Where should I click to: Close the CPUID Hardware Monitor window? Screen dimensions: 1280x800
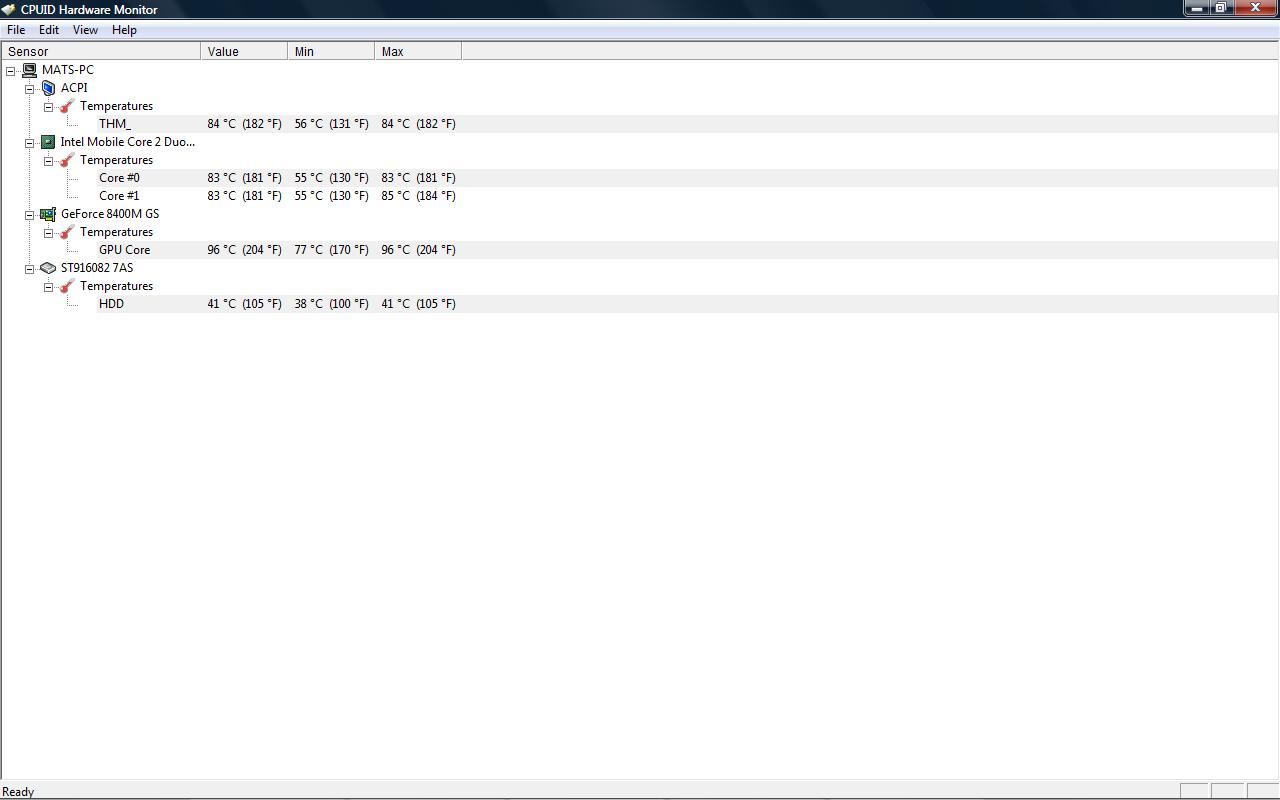tap(1256, 8)
